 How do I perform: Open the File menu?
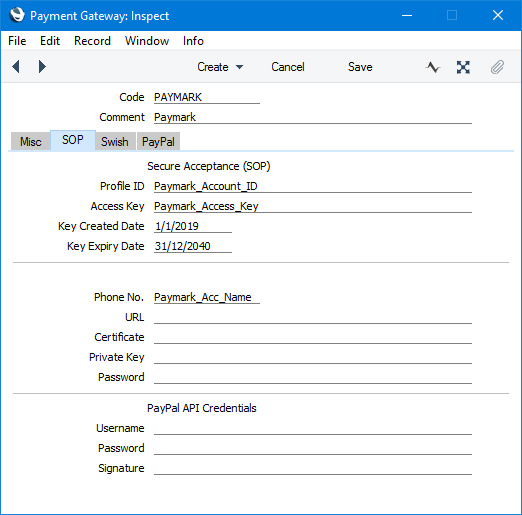pyautogui.click(x=17, y=41)
